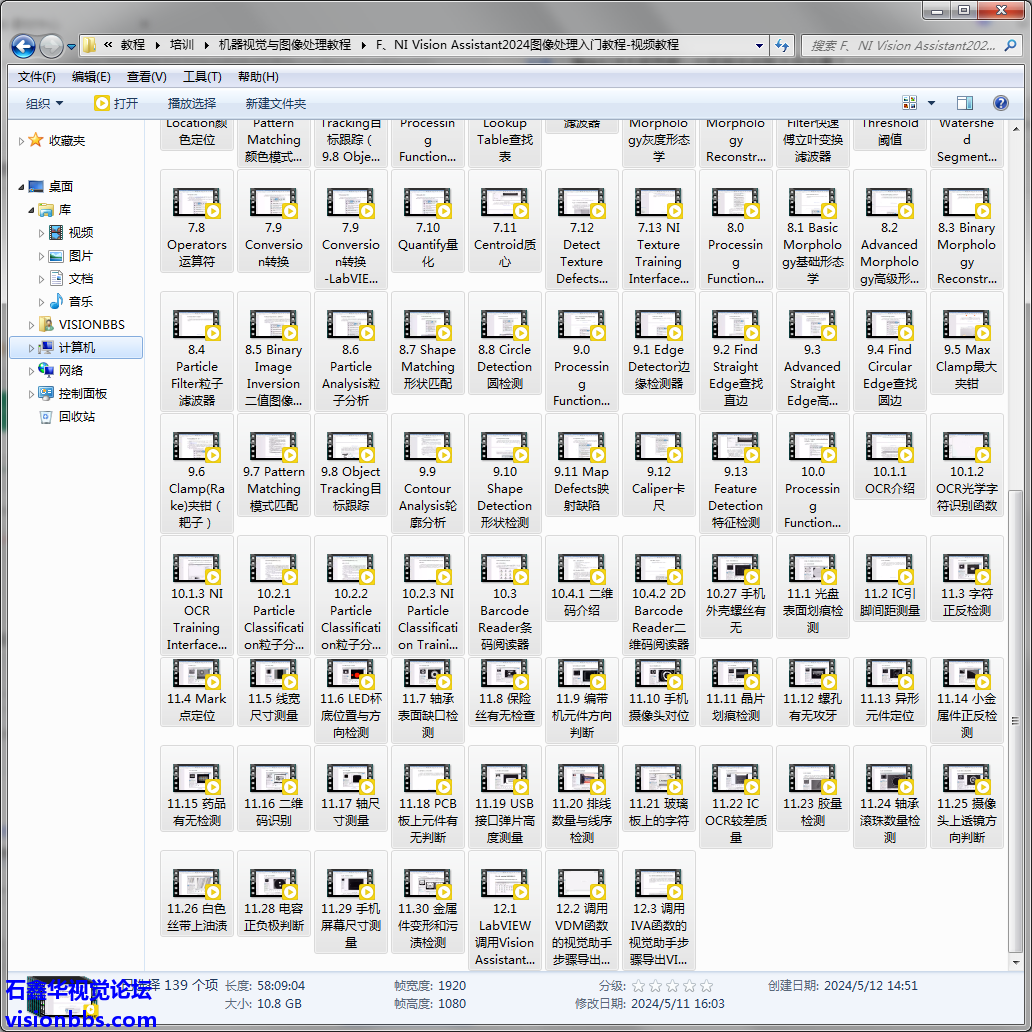This screenshot has width=1032, height=1032.
Task: Expand the 收藏夹 tree node
Action: (21, 141)
